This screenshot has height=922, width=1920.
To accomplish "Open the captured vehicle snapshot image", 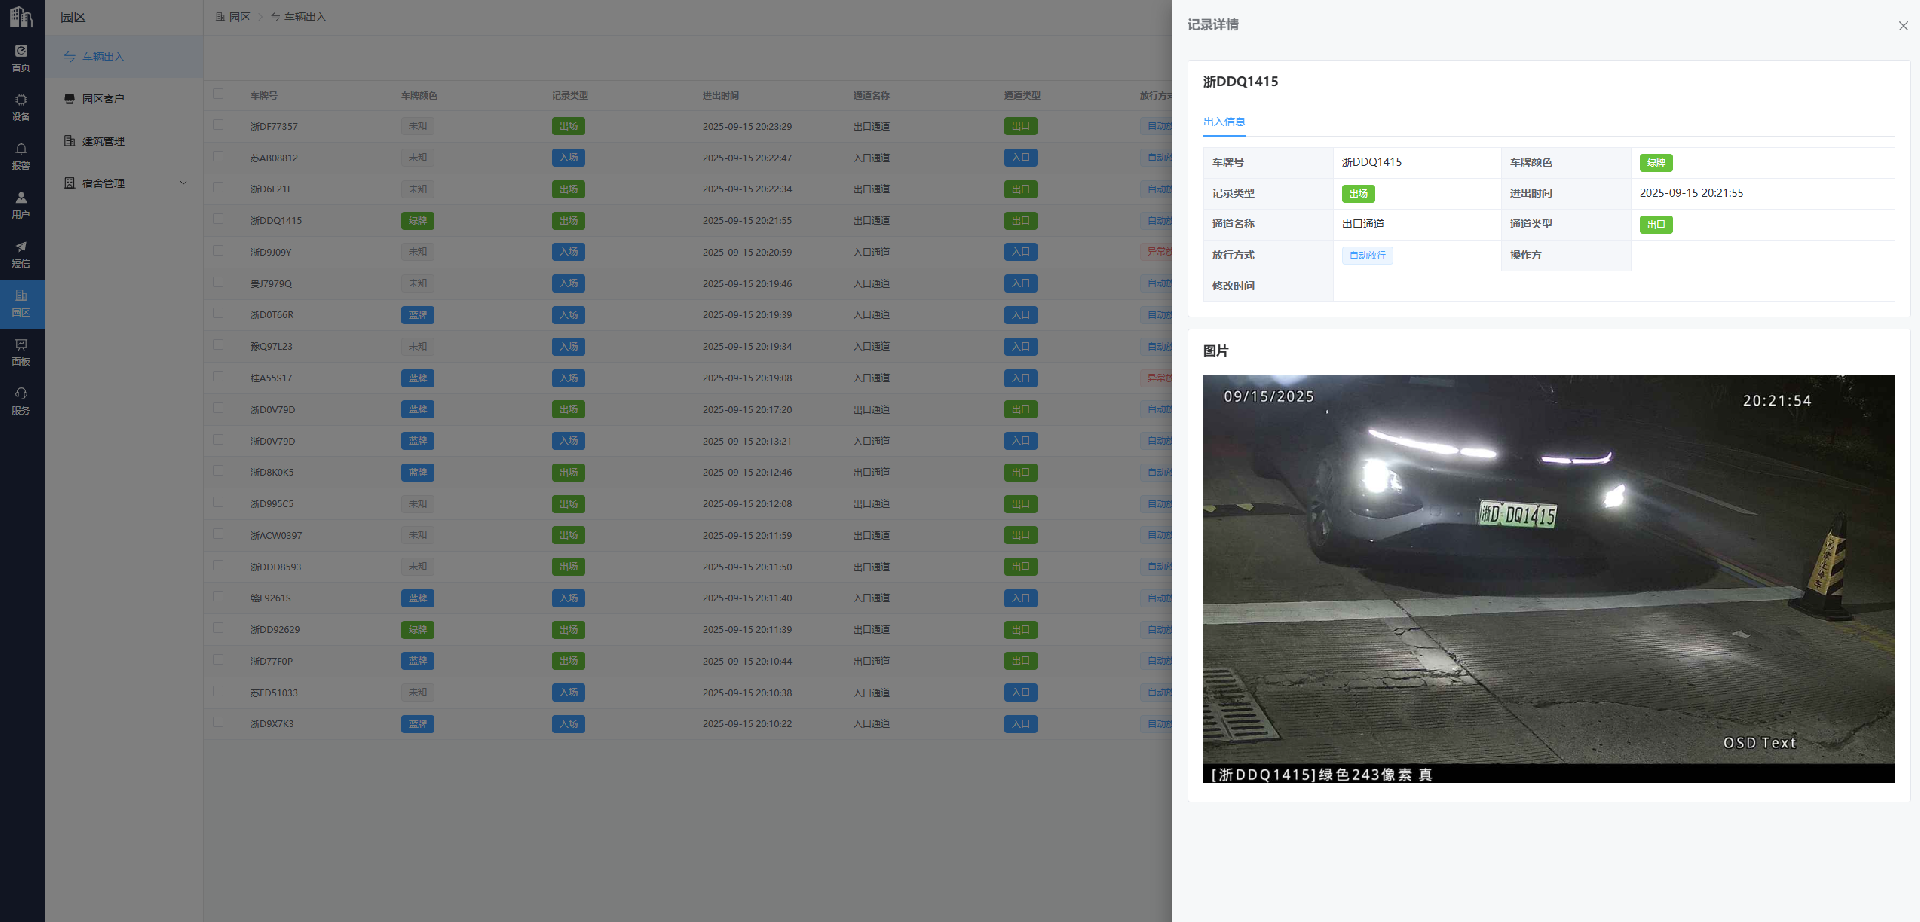I will pyautogui.click(x=1548, y=578).
